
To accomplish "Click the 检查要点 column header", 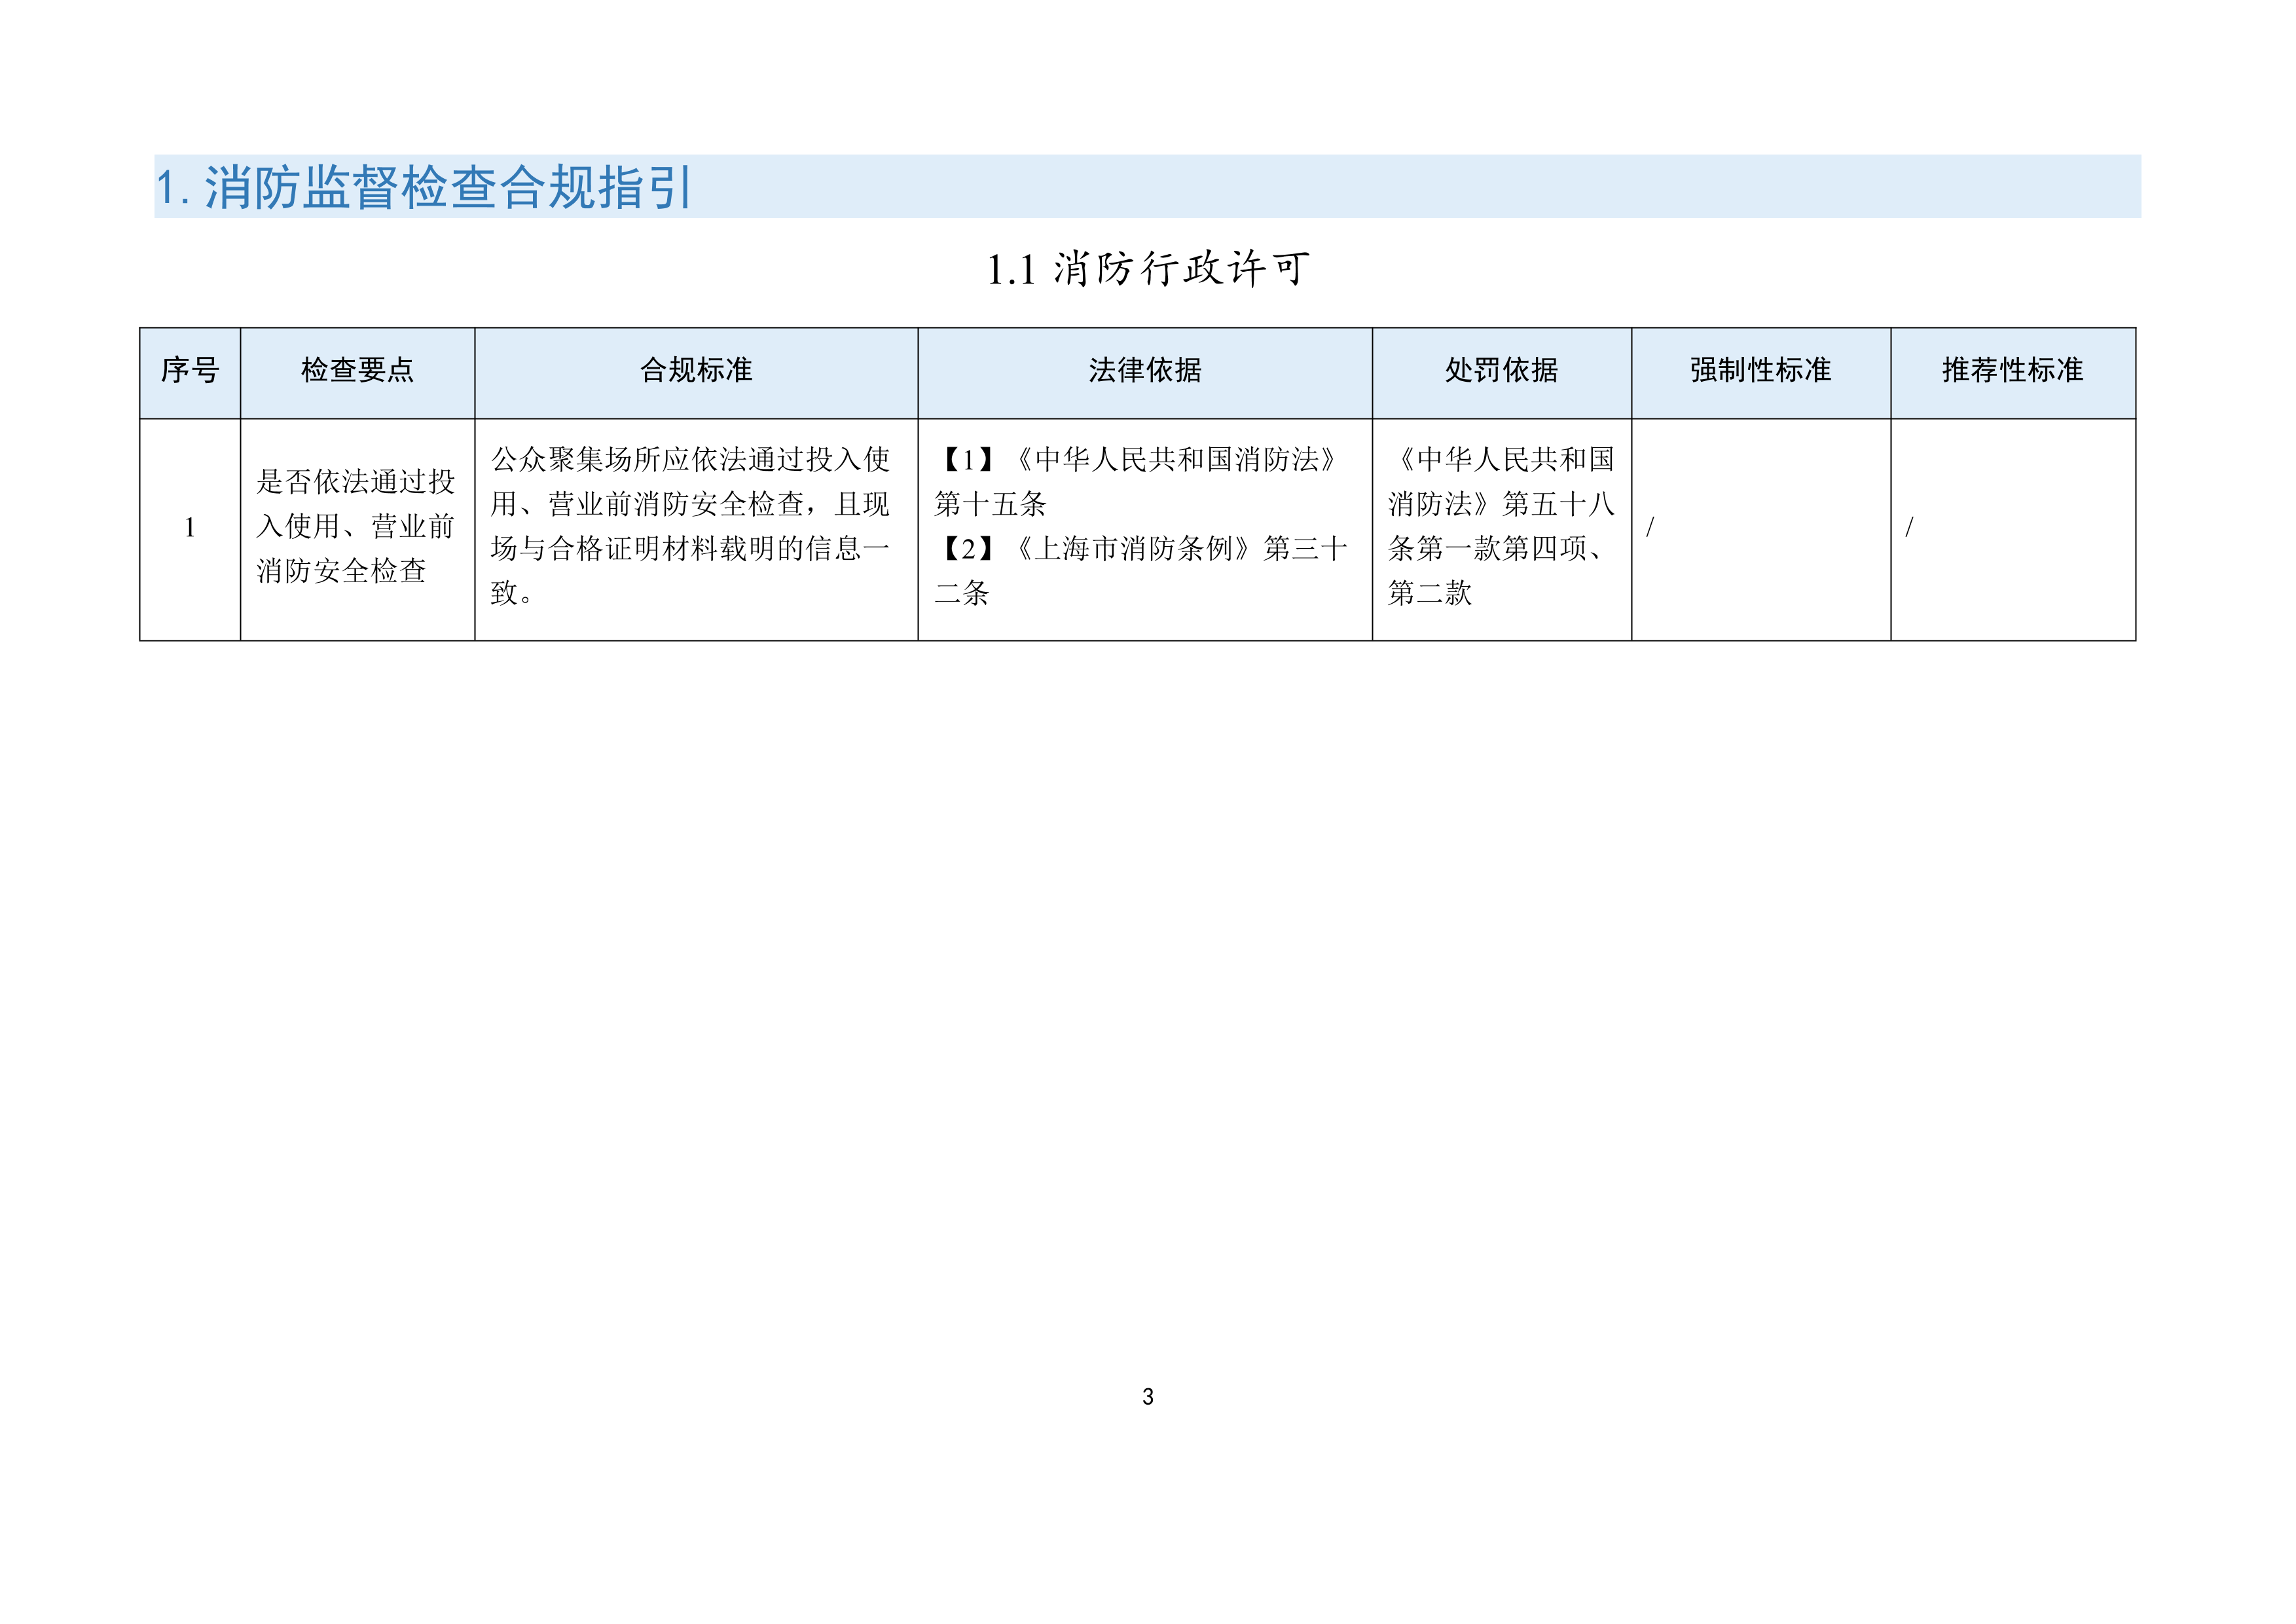I will tap(357, 371).
